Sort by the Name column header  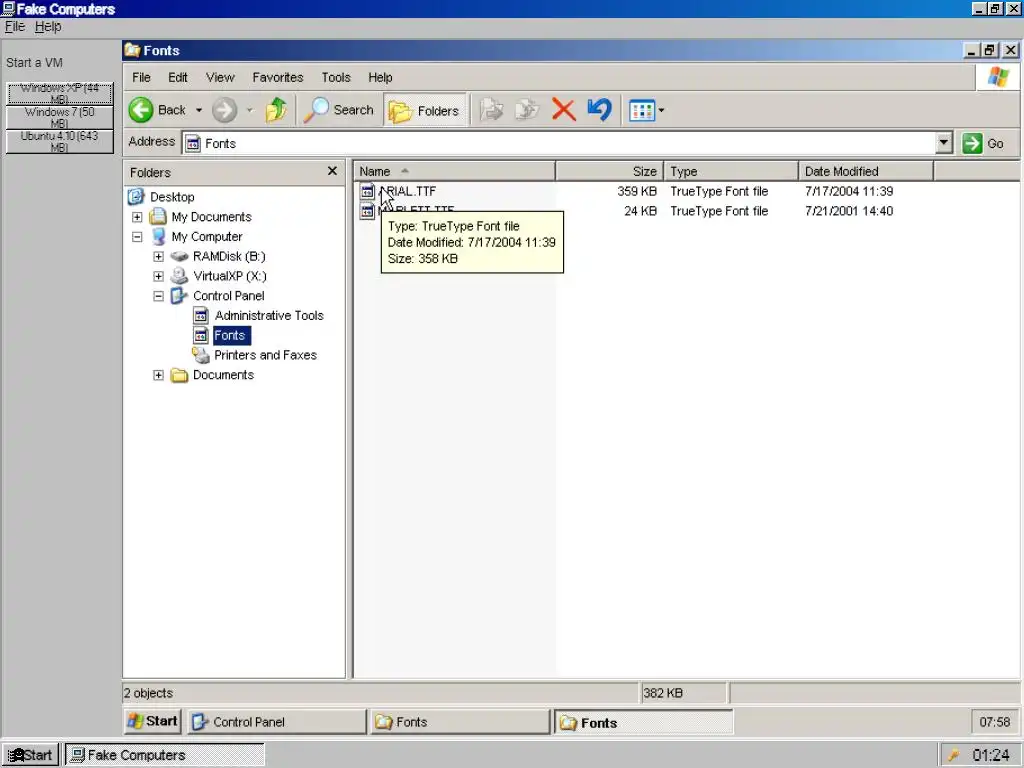point(455,171)
